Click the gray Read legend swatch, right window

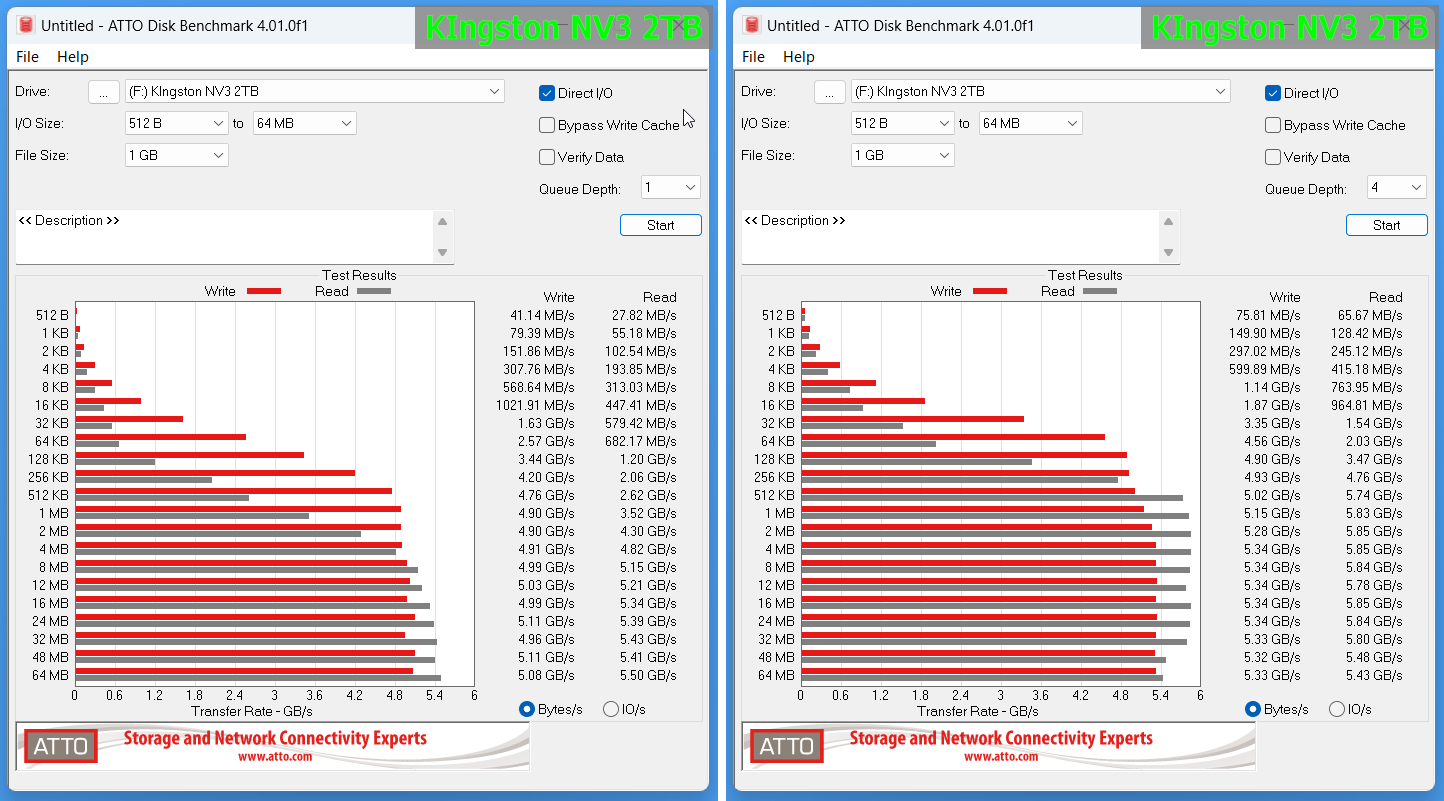[1100, 291]
